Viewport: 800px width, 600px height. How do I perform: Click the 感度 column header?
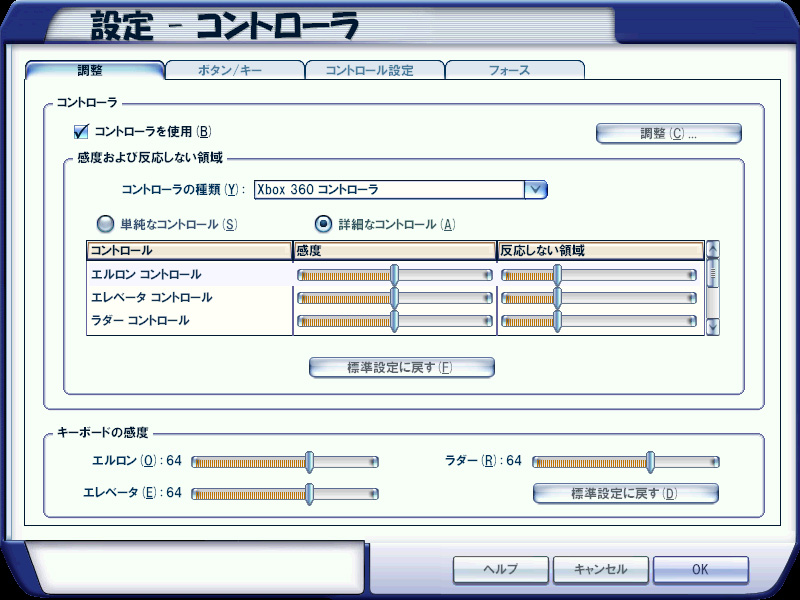395,251
